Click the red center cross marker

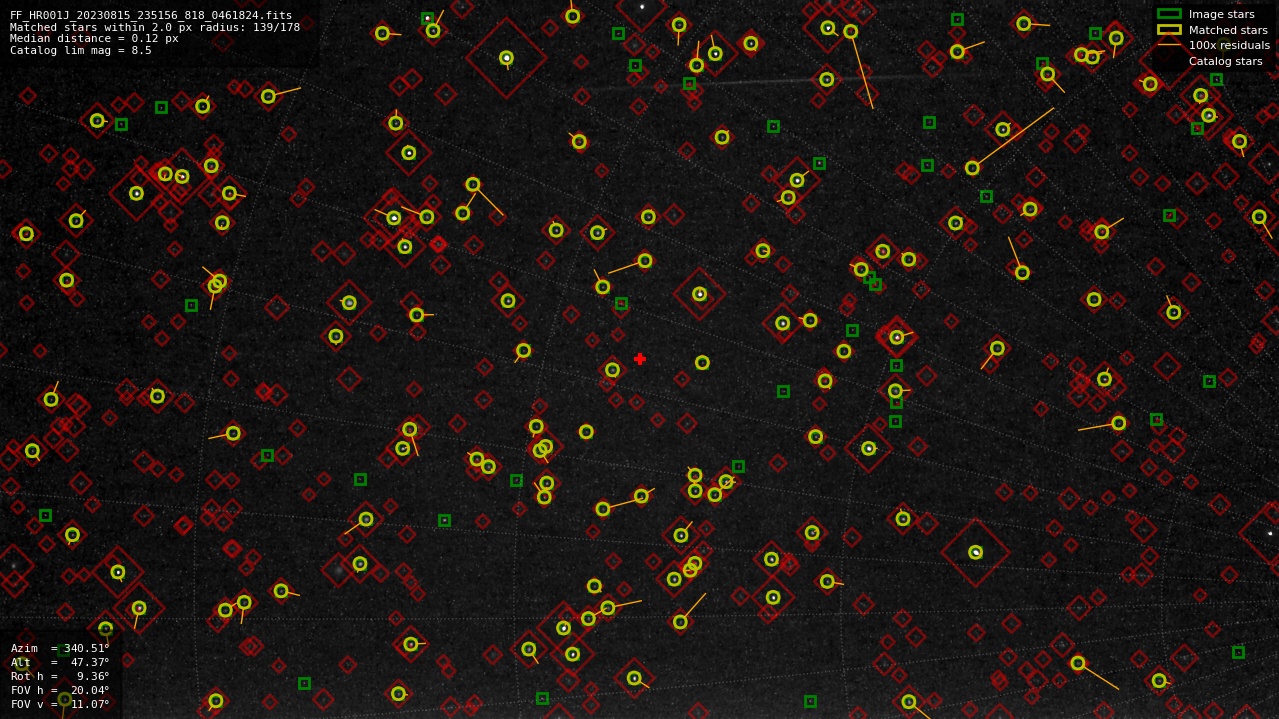click(640, 359)
